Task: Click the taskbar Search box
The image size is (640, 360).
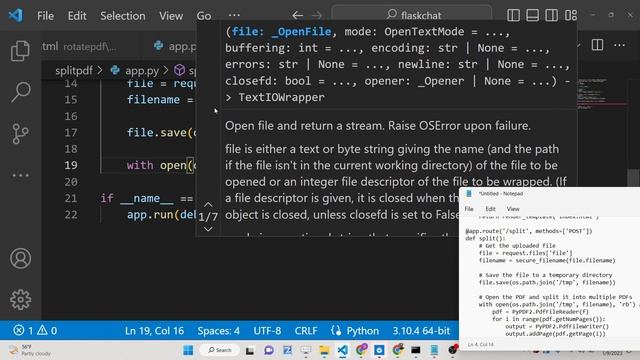Action: pyautogui.click(x=220, y=350)
